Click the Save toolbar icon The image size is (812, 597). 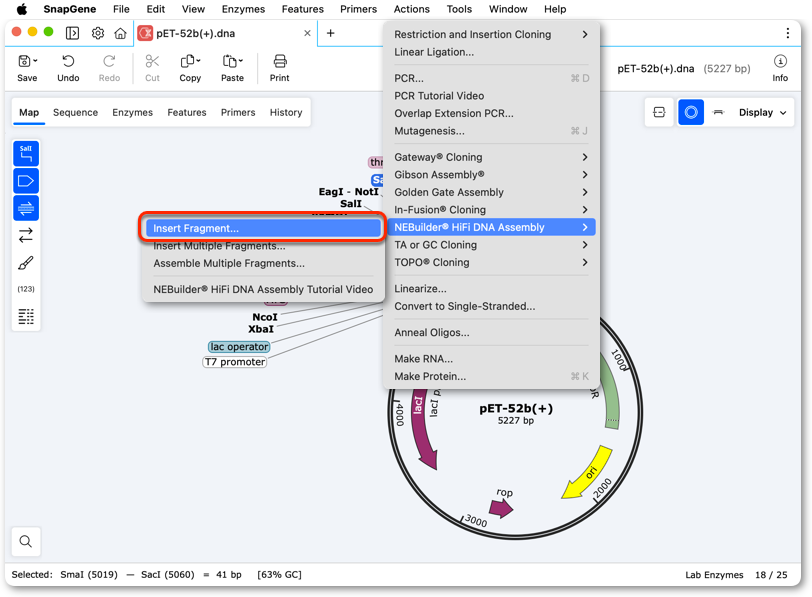tap(24, 62)
